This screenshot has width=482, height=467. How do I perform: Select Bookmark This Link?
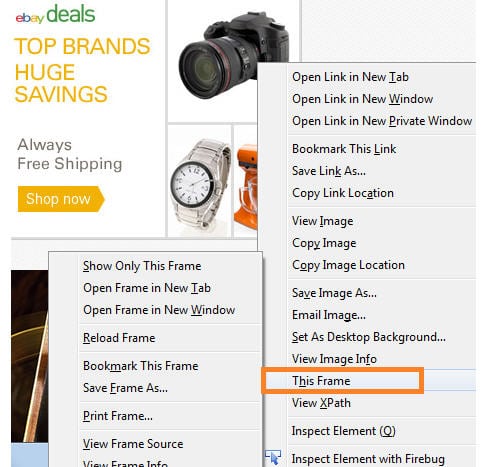click(344, 149)
